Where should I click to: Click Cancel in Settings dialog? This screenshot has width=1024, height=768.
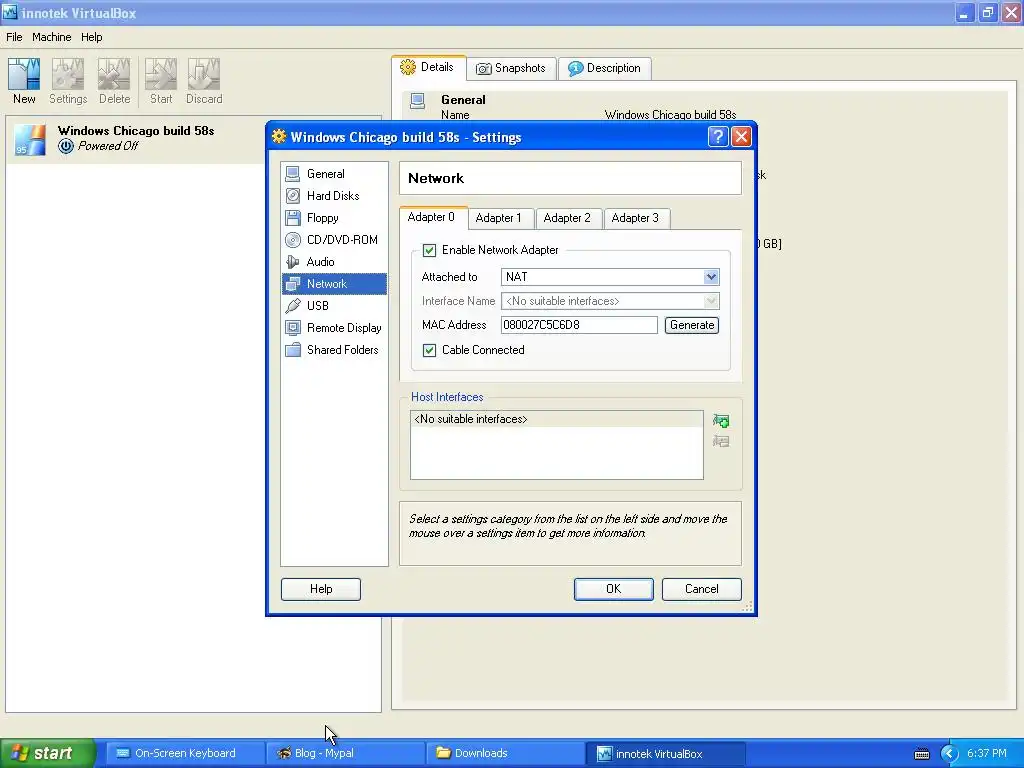(701, 589)
